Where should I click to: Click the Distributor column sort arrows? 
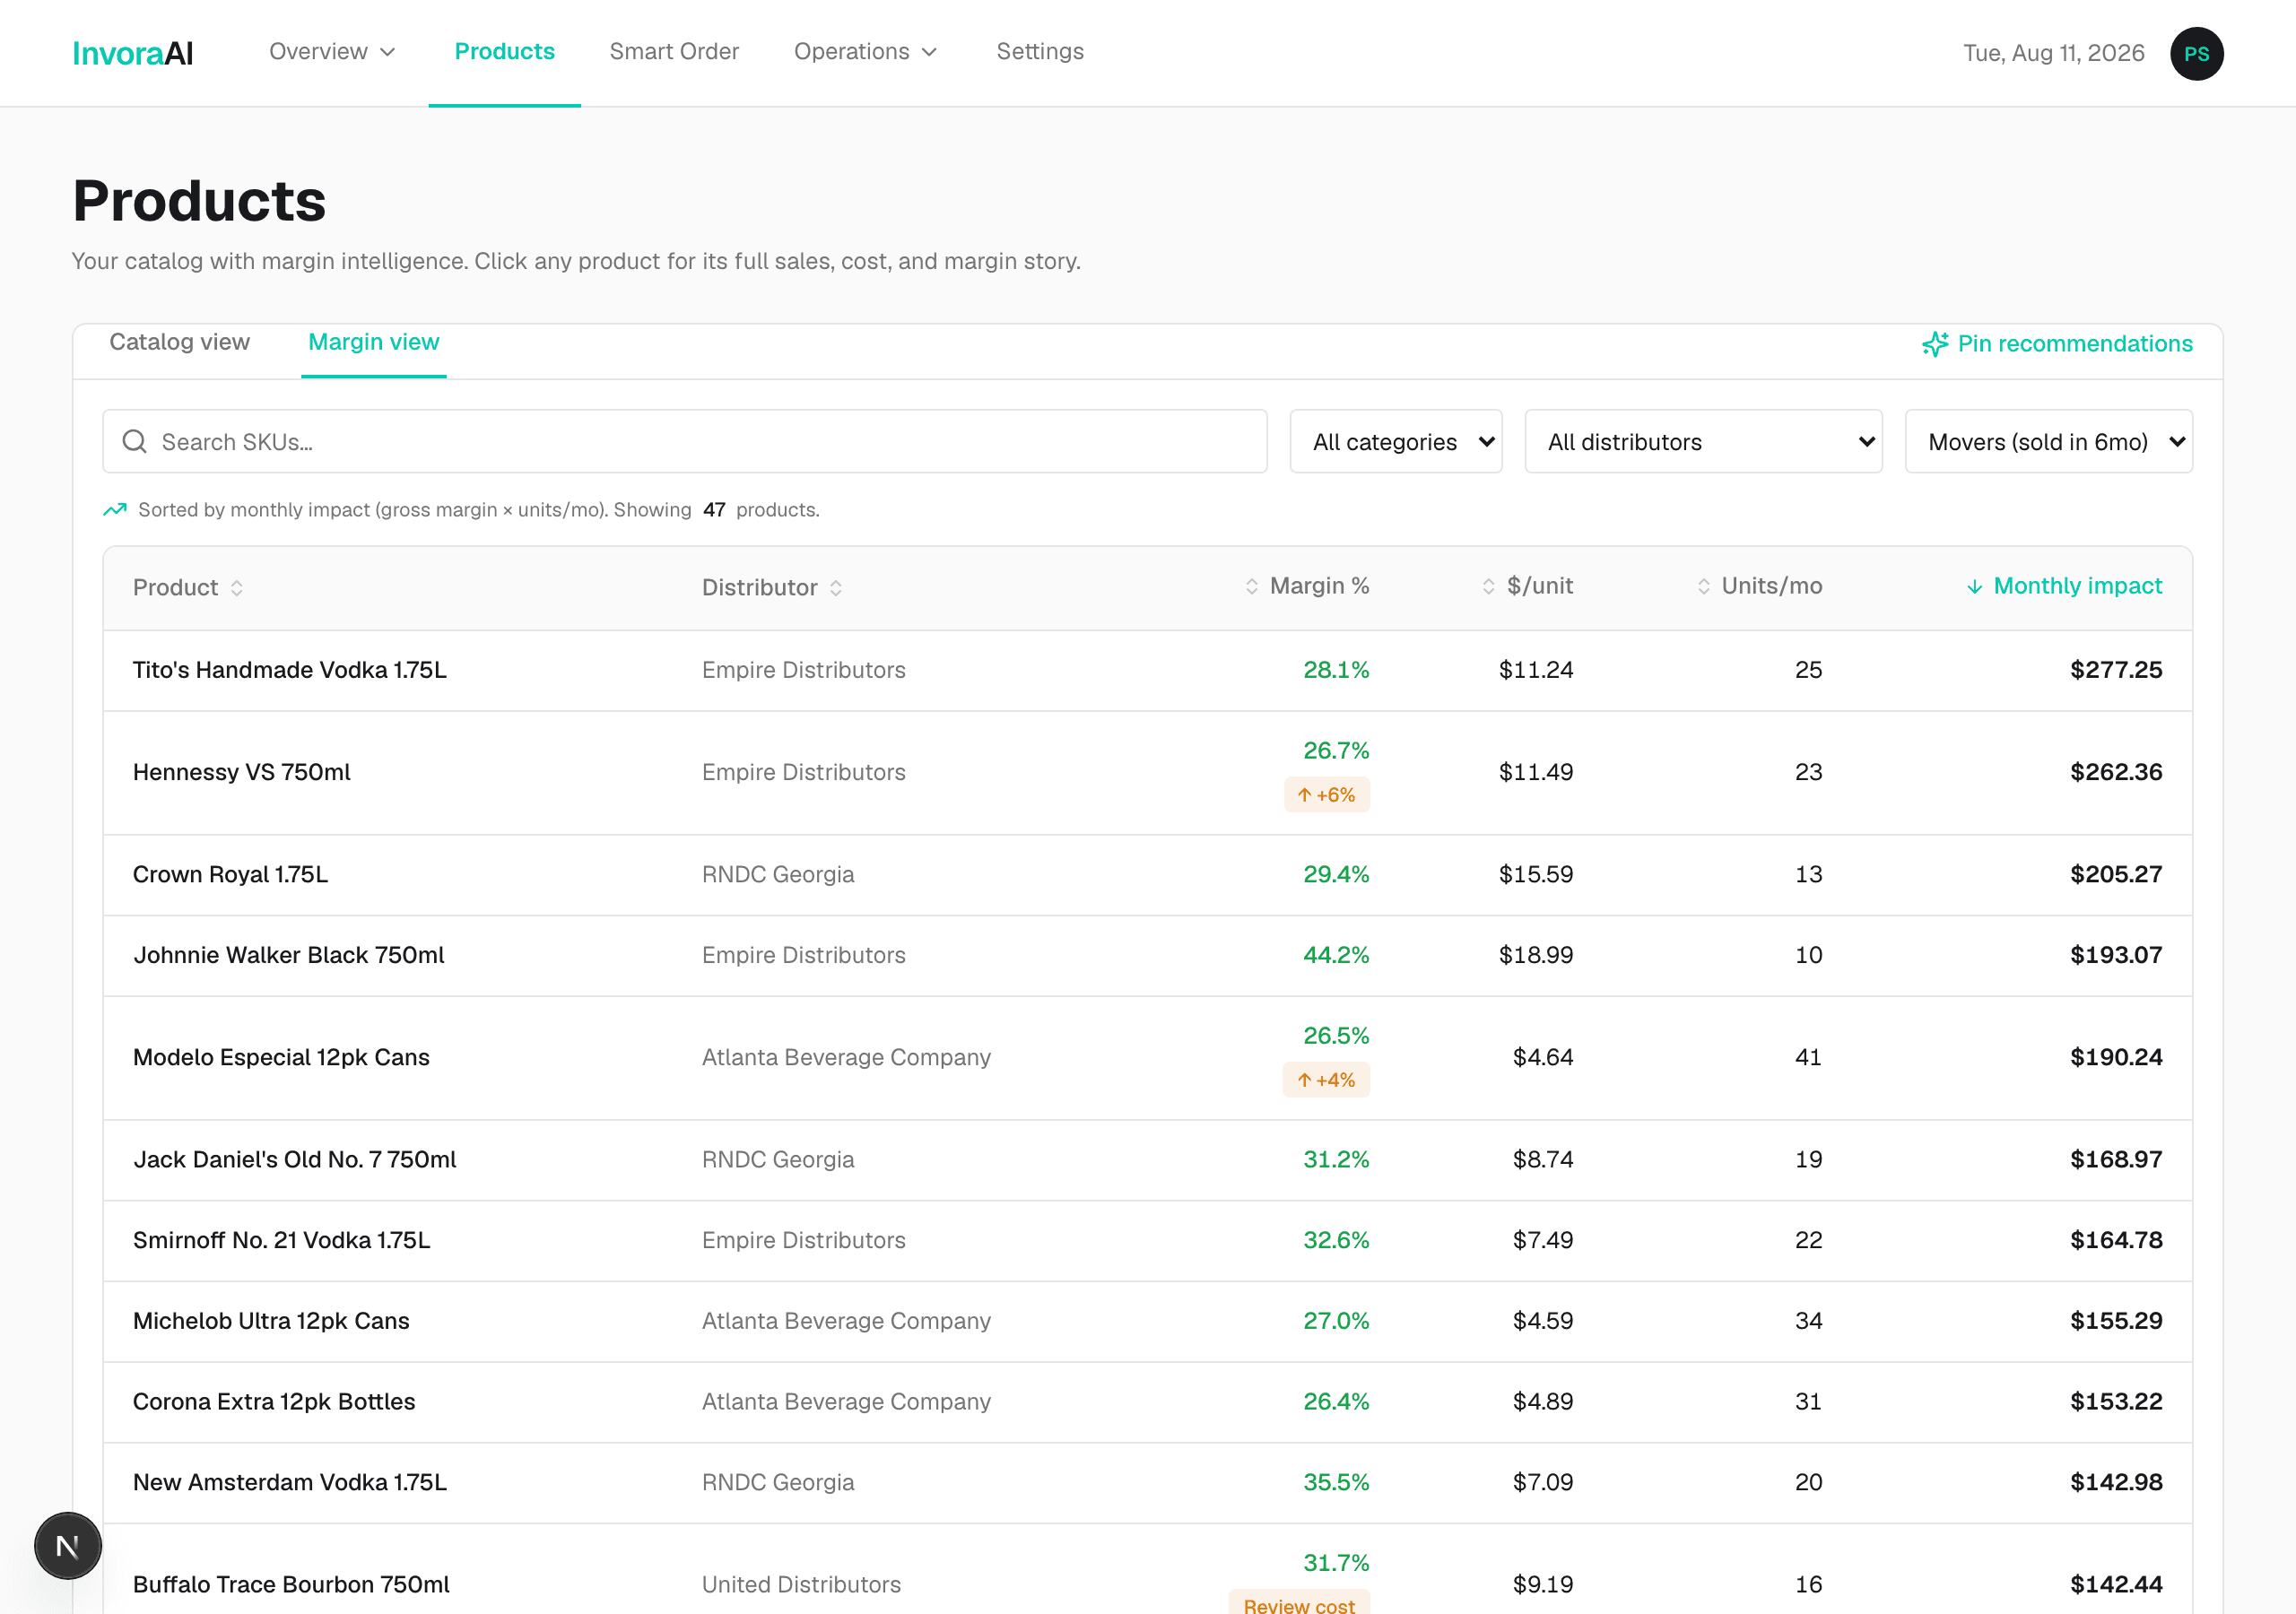(x=836, y=588)
